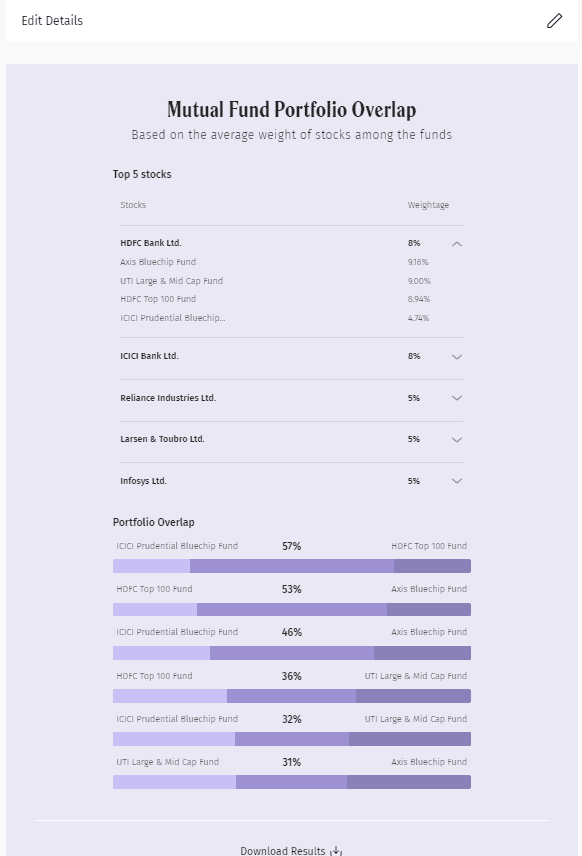Viewport: 582px width, 856px height.
Task: Click the download arrow icon
Action: coord(336,851)
